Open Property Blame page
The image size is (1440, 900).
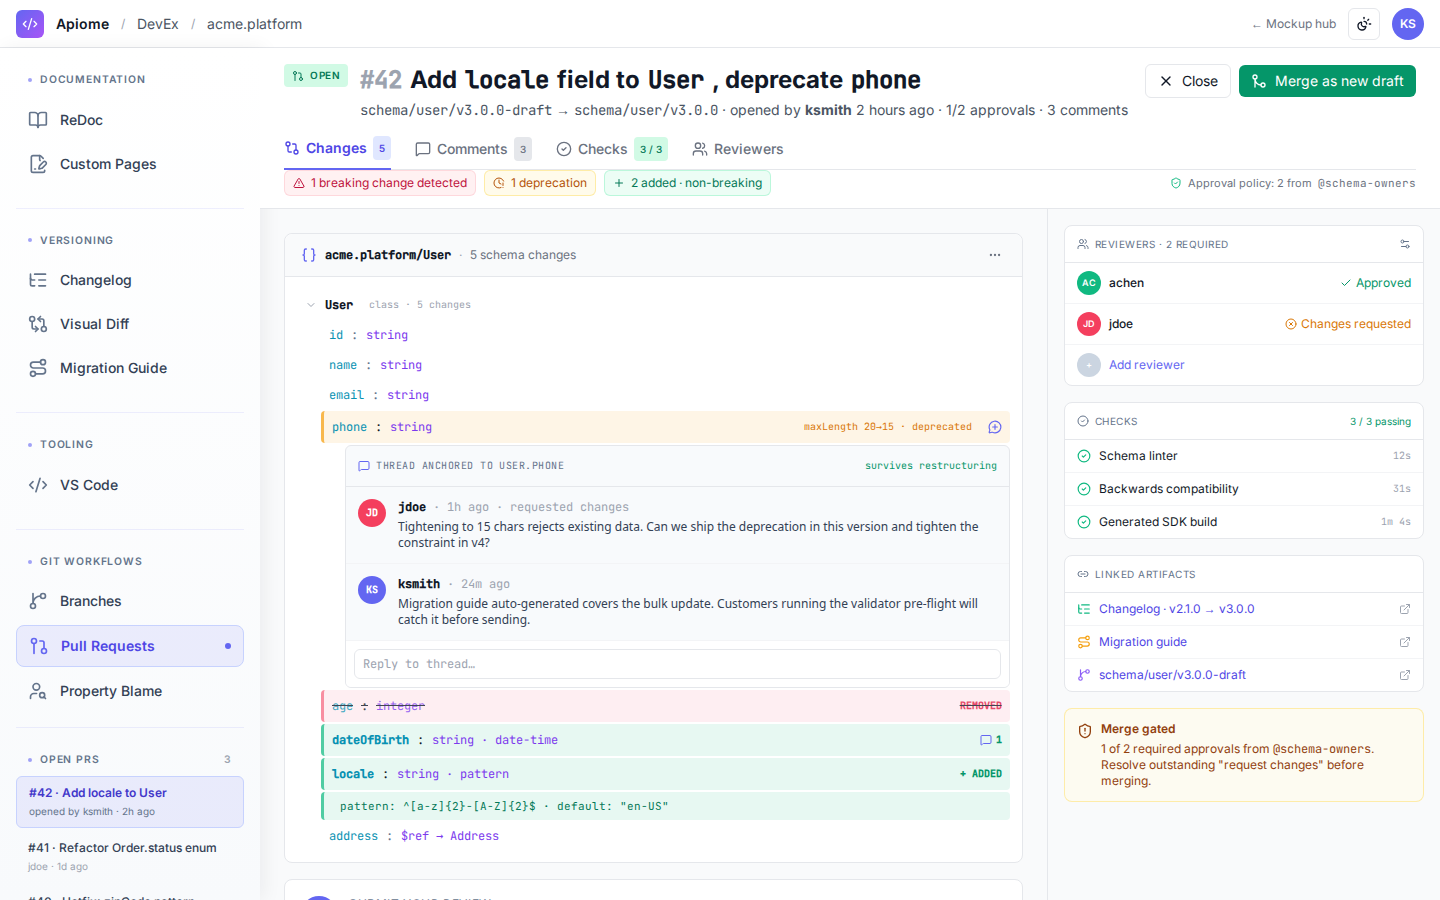pos(130,691)
